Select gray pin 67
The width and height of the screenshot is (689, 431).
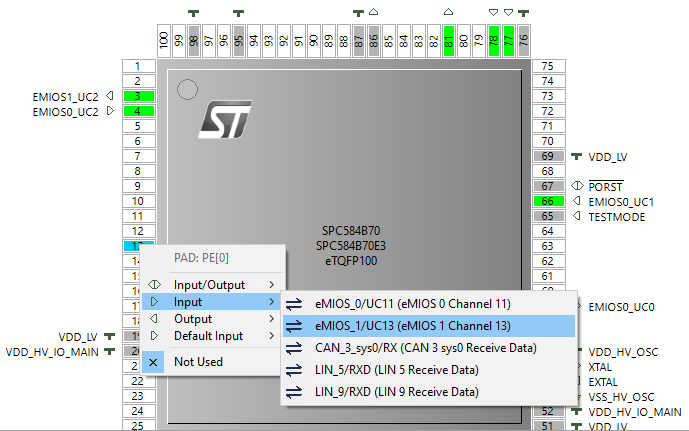click(x=548, y=186)
